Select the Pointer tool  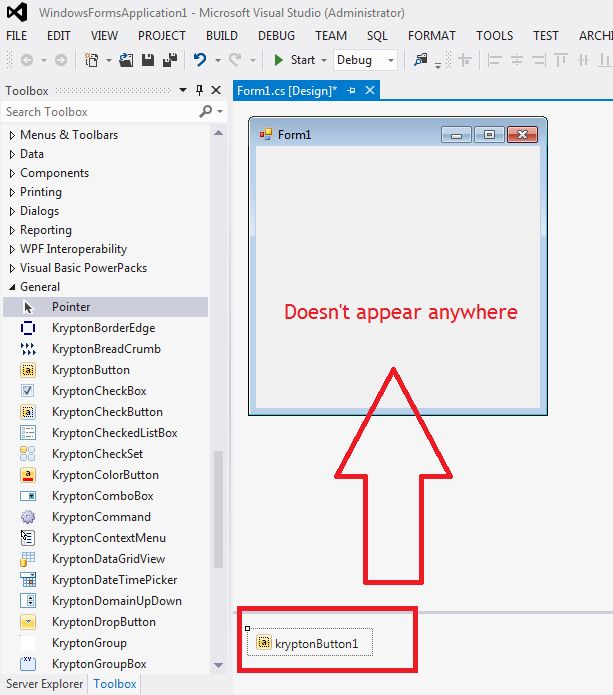(105, 307)
